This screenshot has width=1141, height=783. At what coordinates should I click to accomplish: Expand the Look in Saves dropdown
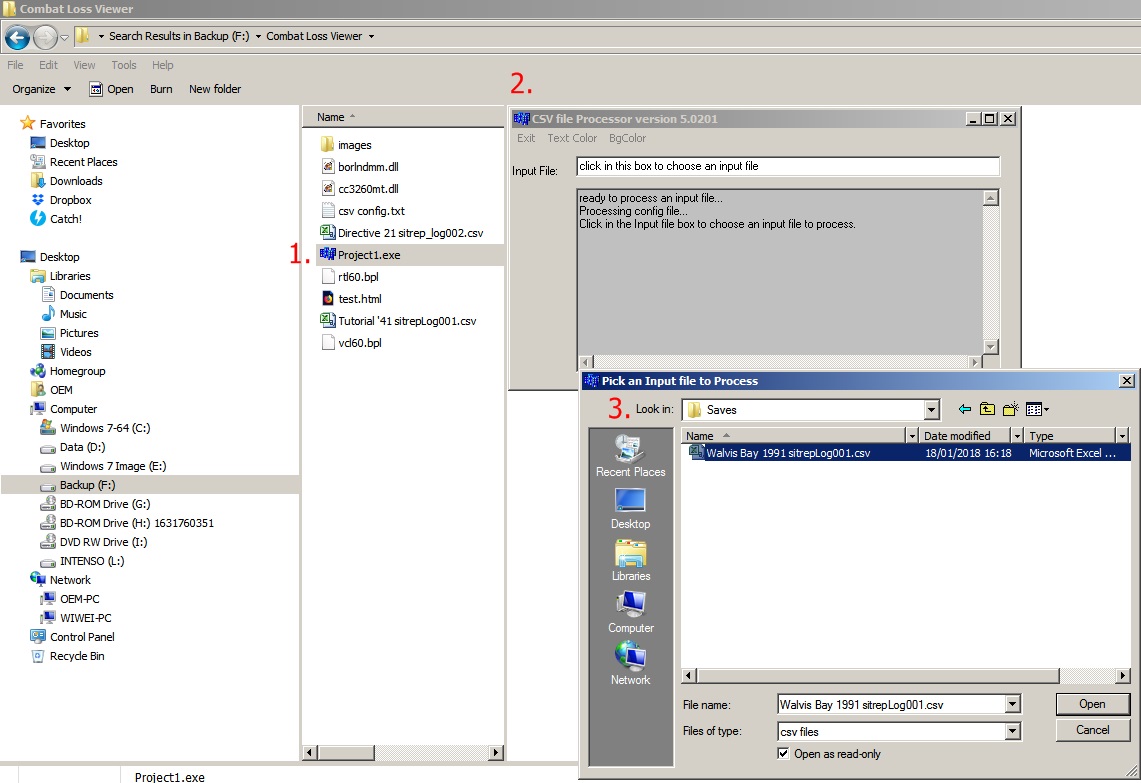click(931, 410)
